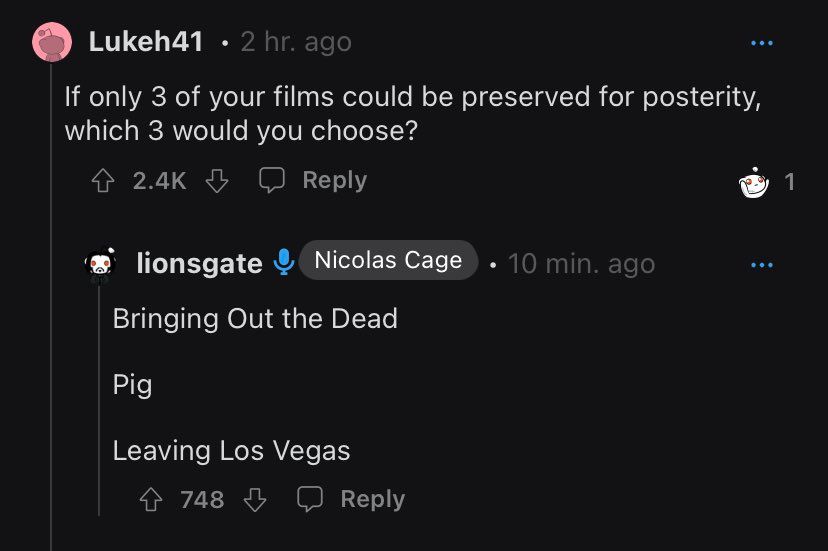The height and width of the screenshot is (551, 828).
Task: Click the 2 hr. ago timestamp
Action: 296,42
